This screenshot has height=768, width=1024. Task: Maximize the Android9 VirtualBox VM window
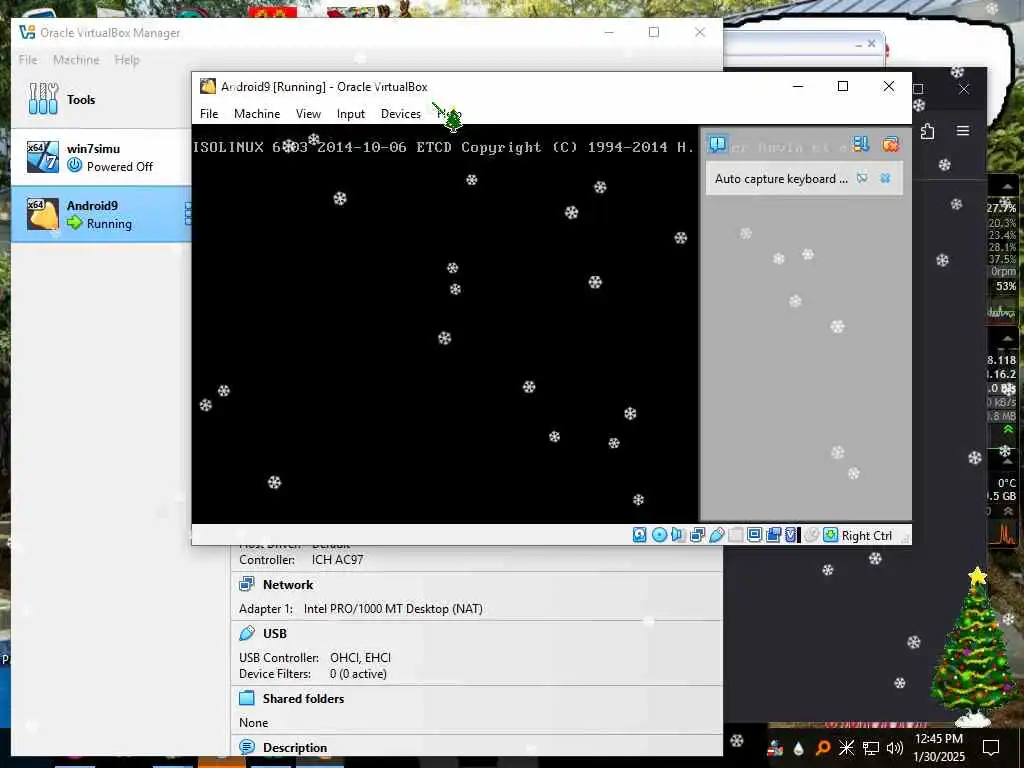(843, 86)
